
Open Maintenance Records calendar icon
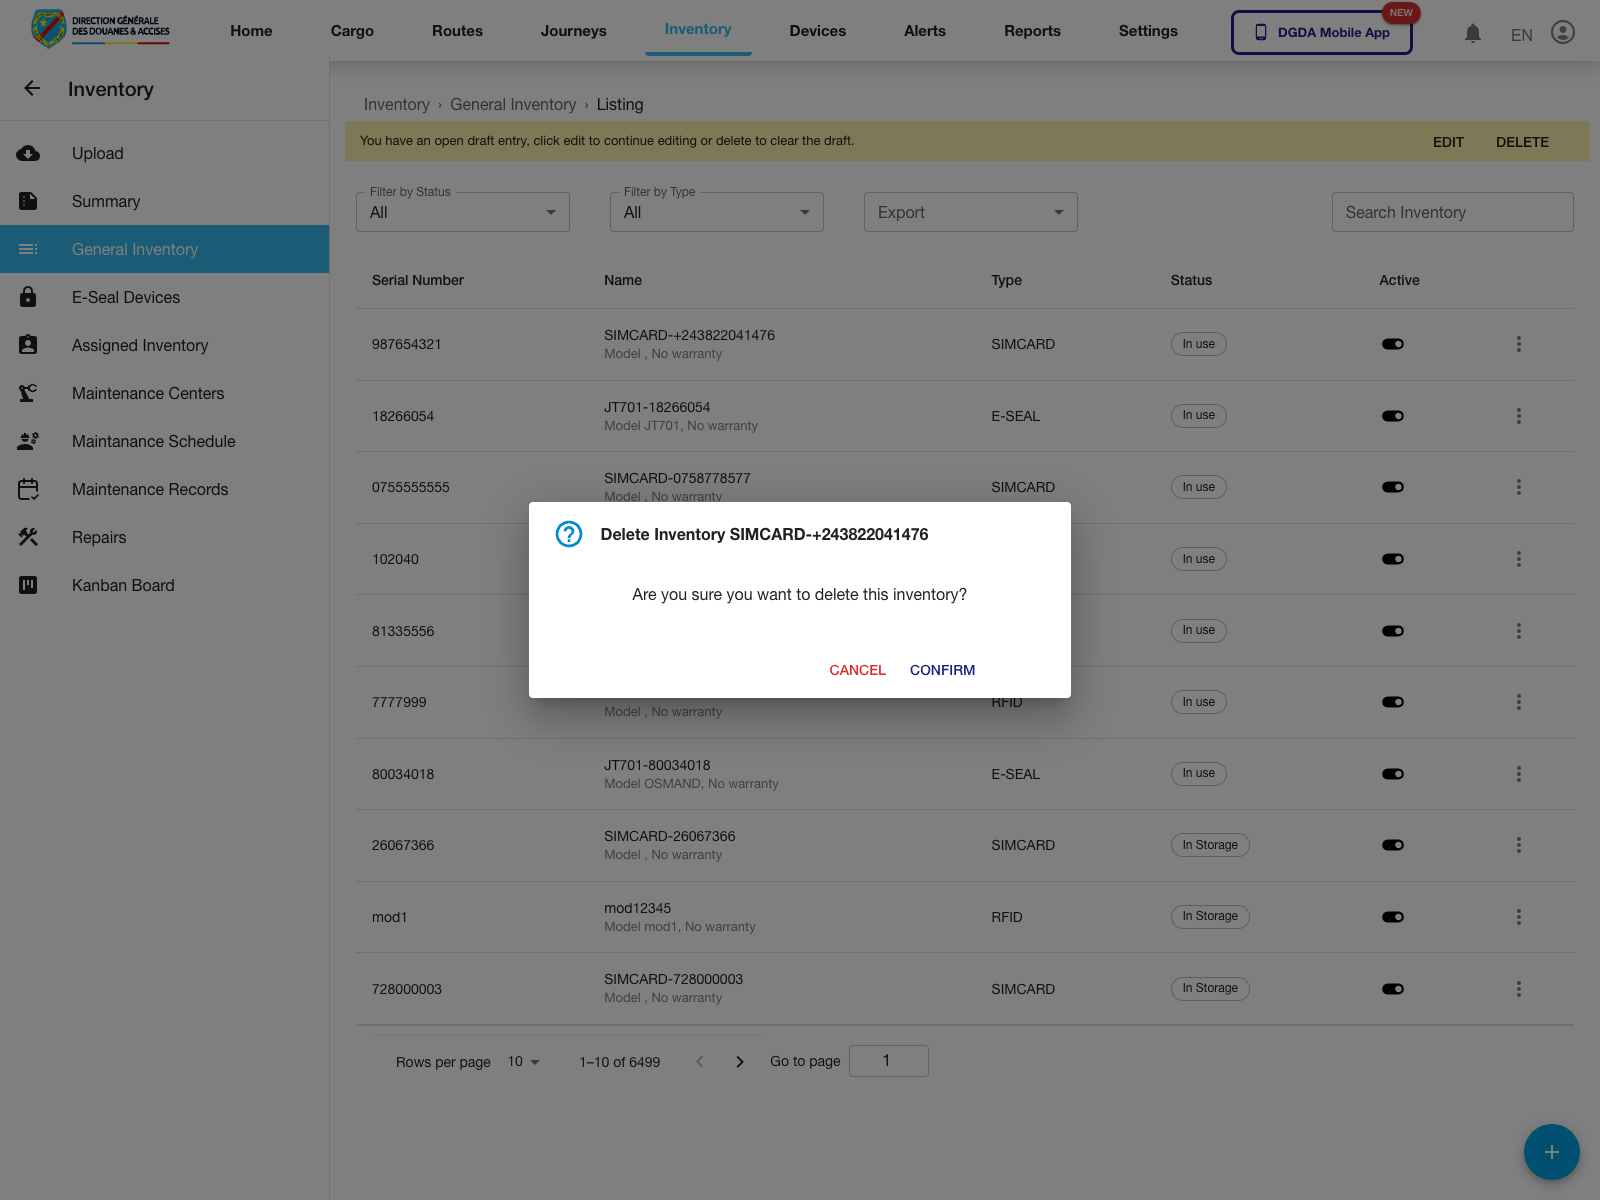click(28, 489)
